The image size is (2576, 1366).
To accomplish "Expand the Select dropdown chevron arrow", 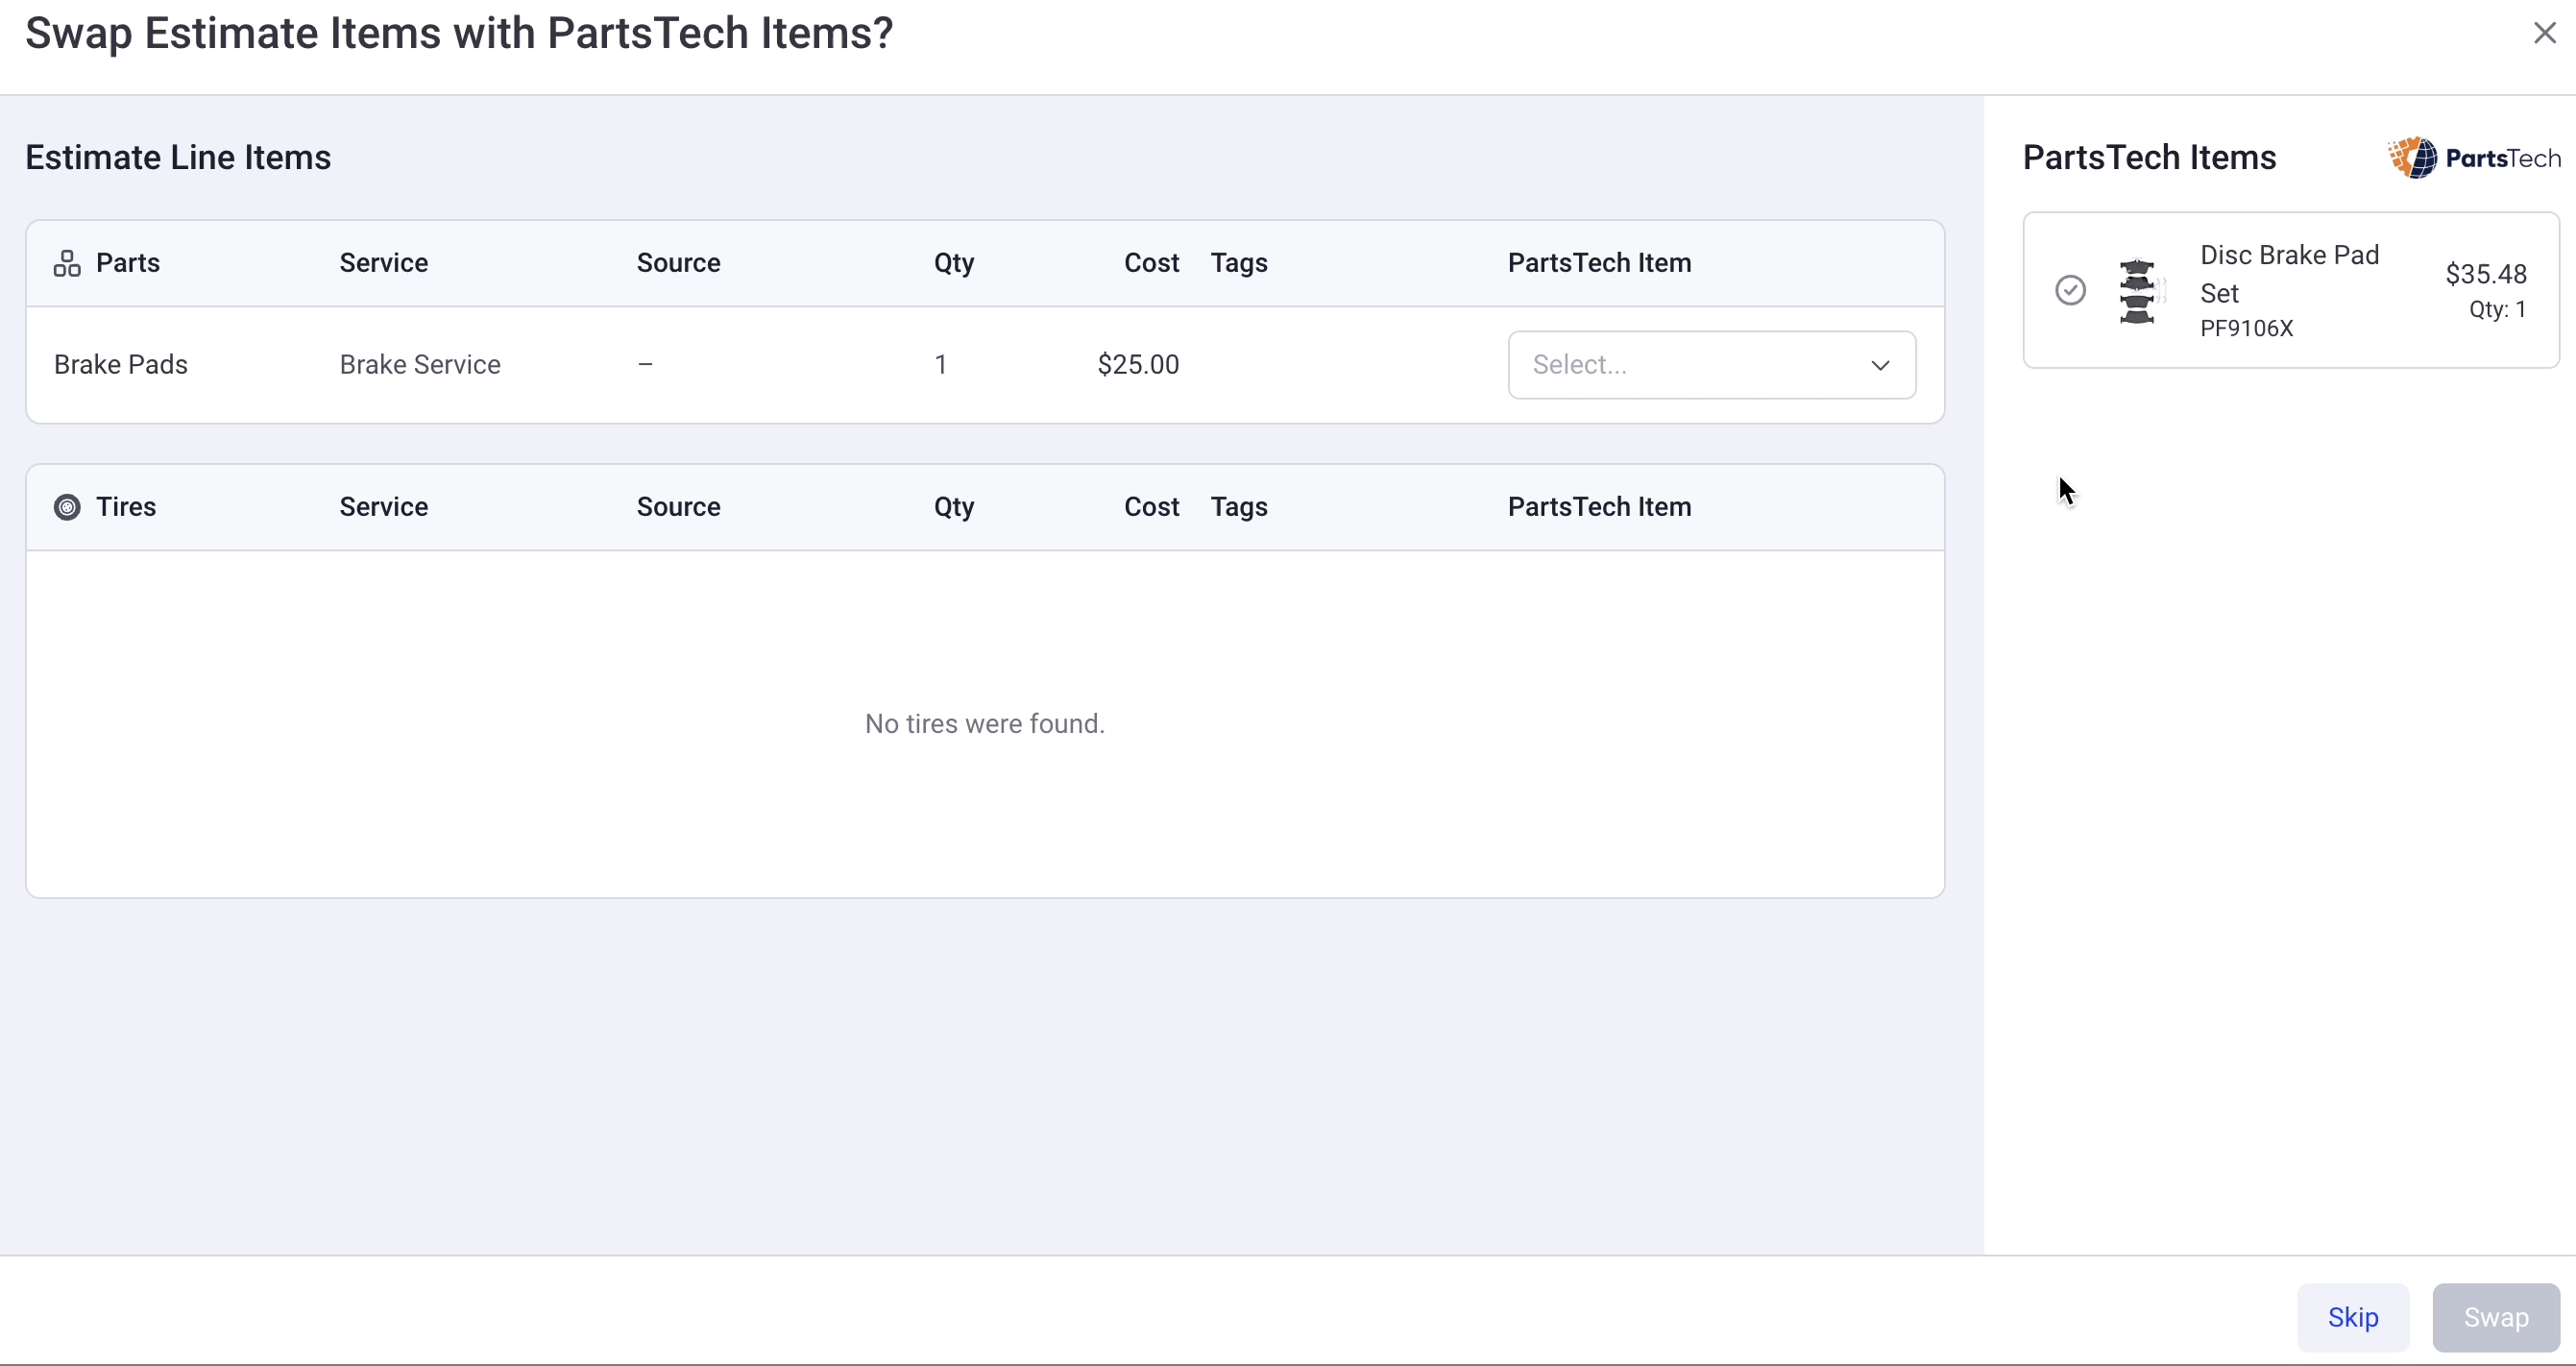I will (1880, 365).
